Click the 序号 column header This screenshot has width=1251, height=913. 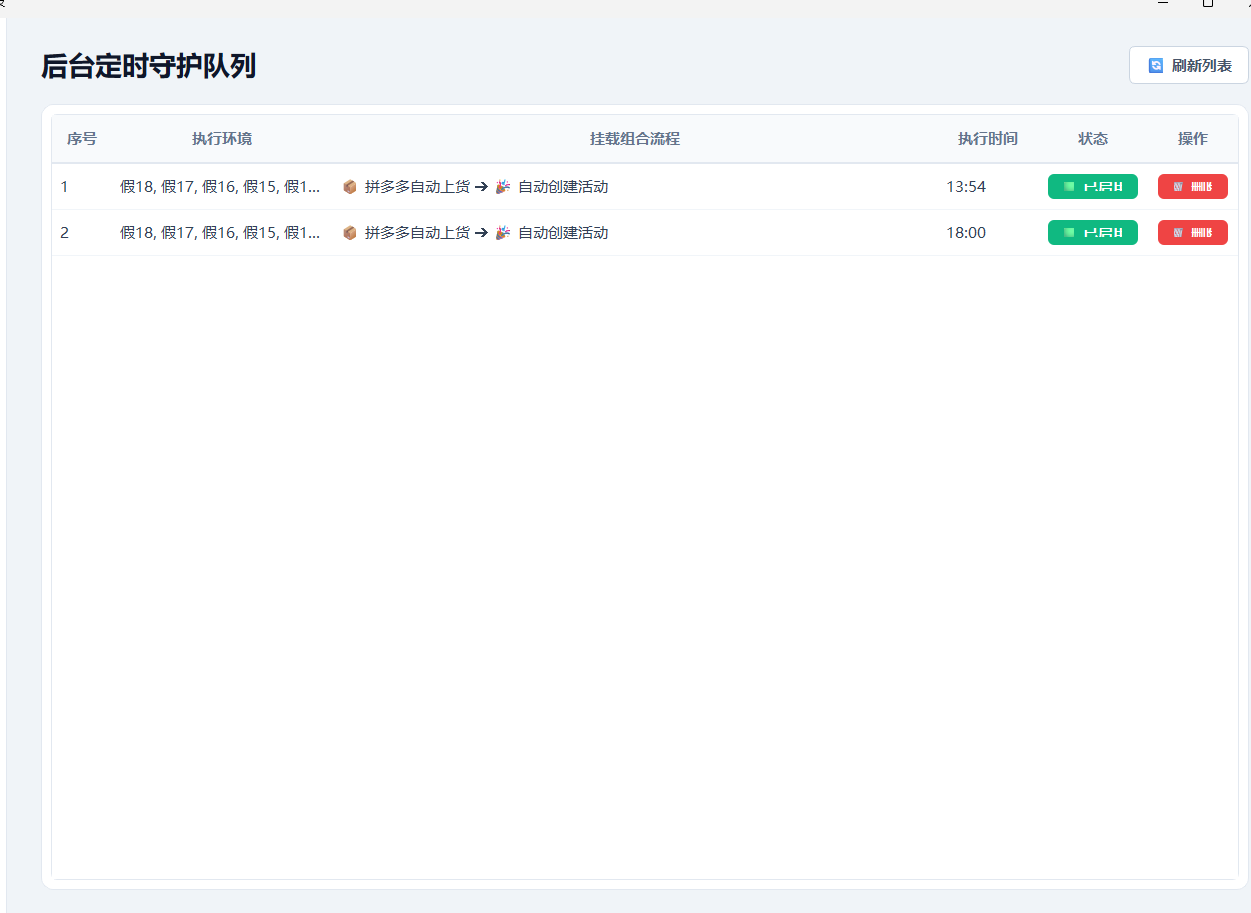pos(82,139)
